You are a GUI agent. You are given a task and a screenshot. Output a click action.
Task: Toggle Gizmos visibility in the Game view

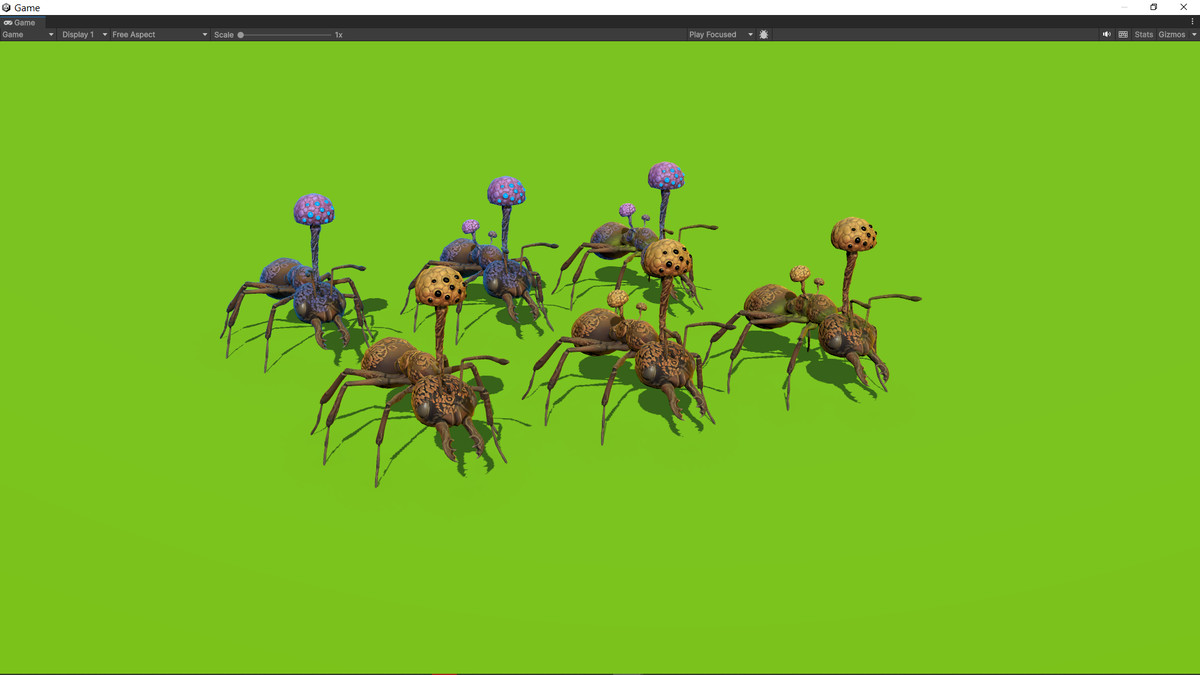click(1170, 34)
